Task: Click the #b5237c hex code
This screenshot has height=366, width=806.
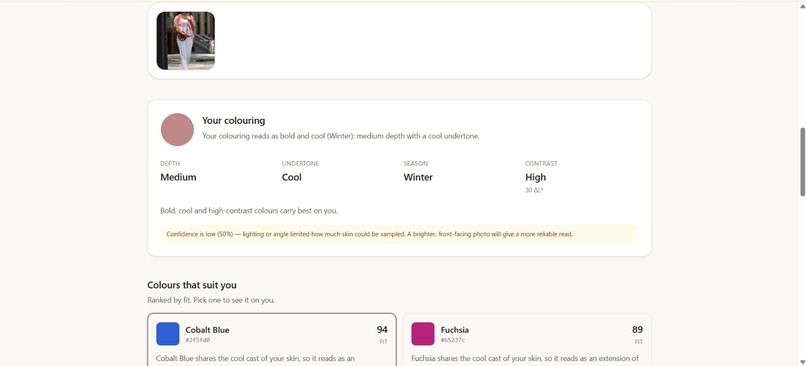Action: (x=452, y=340)
